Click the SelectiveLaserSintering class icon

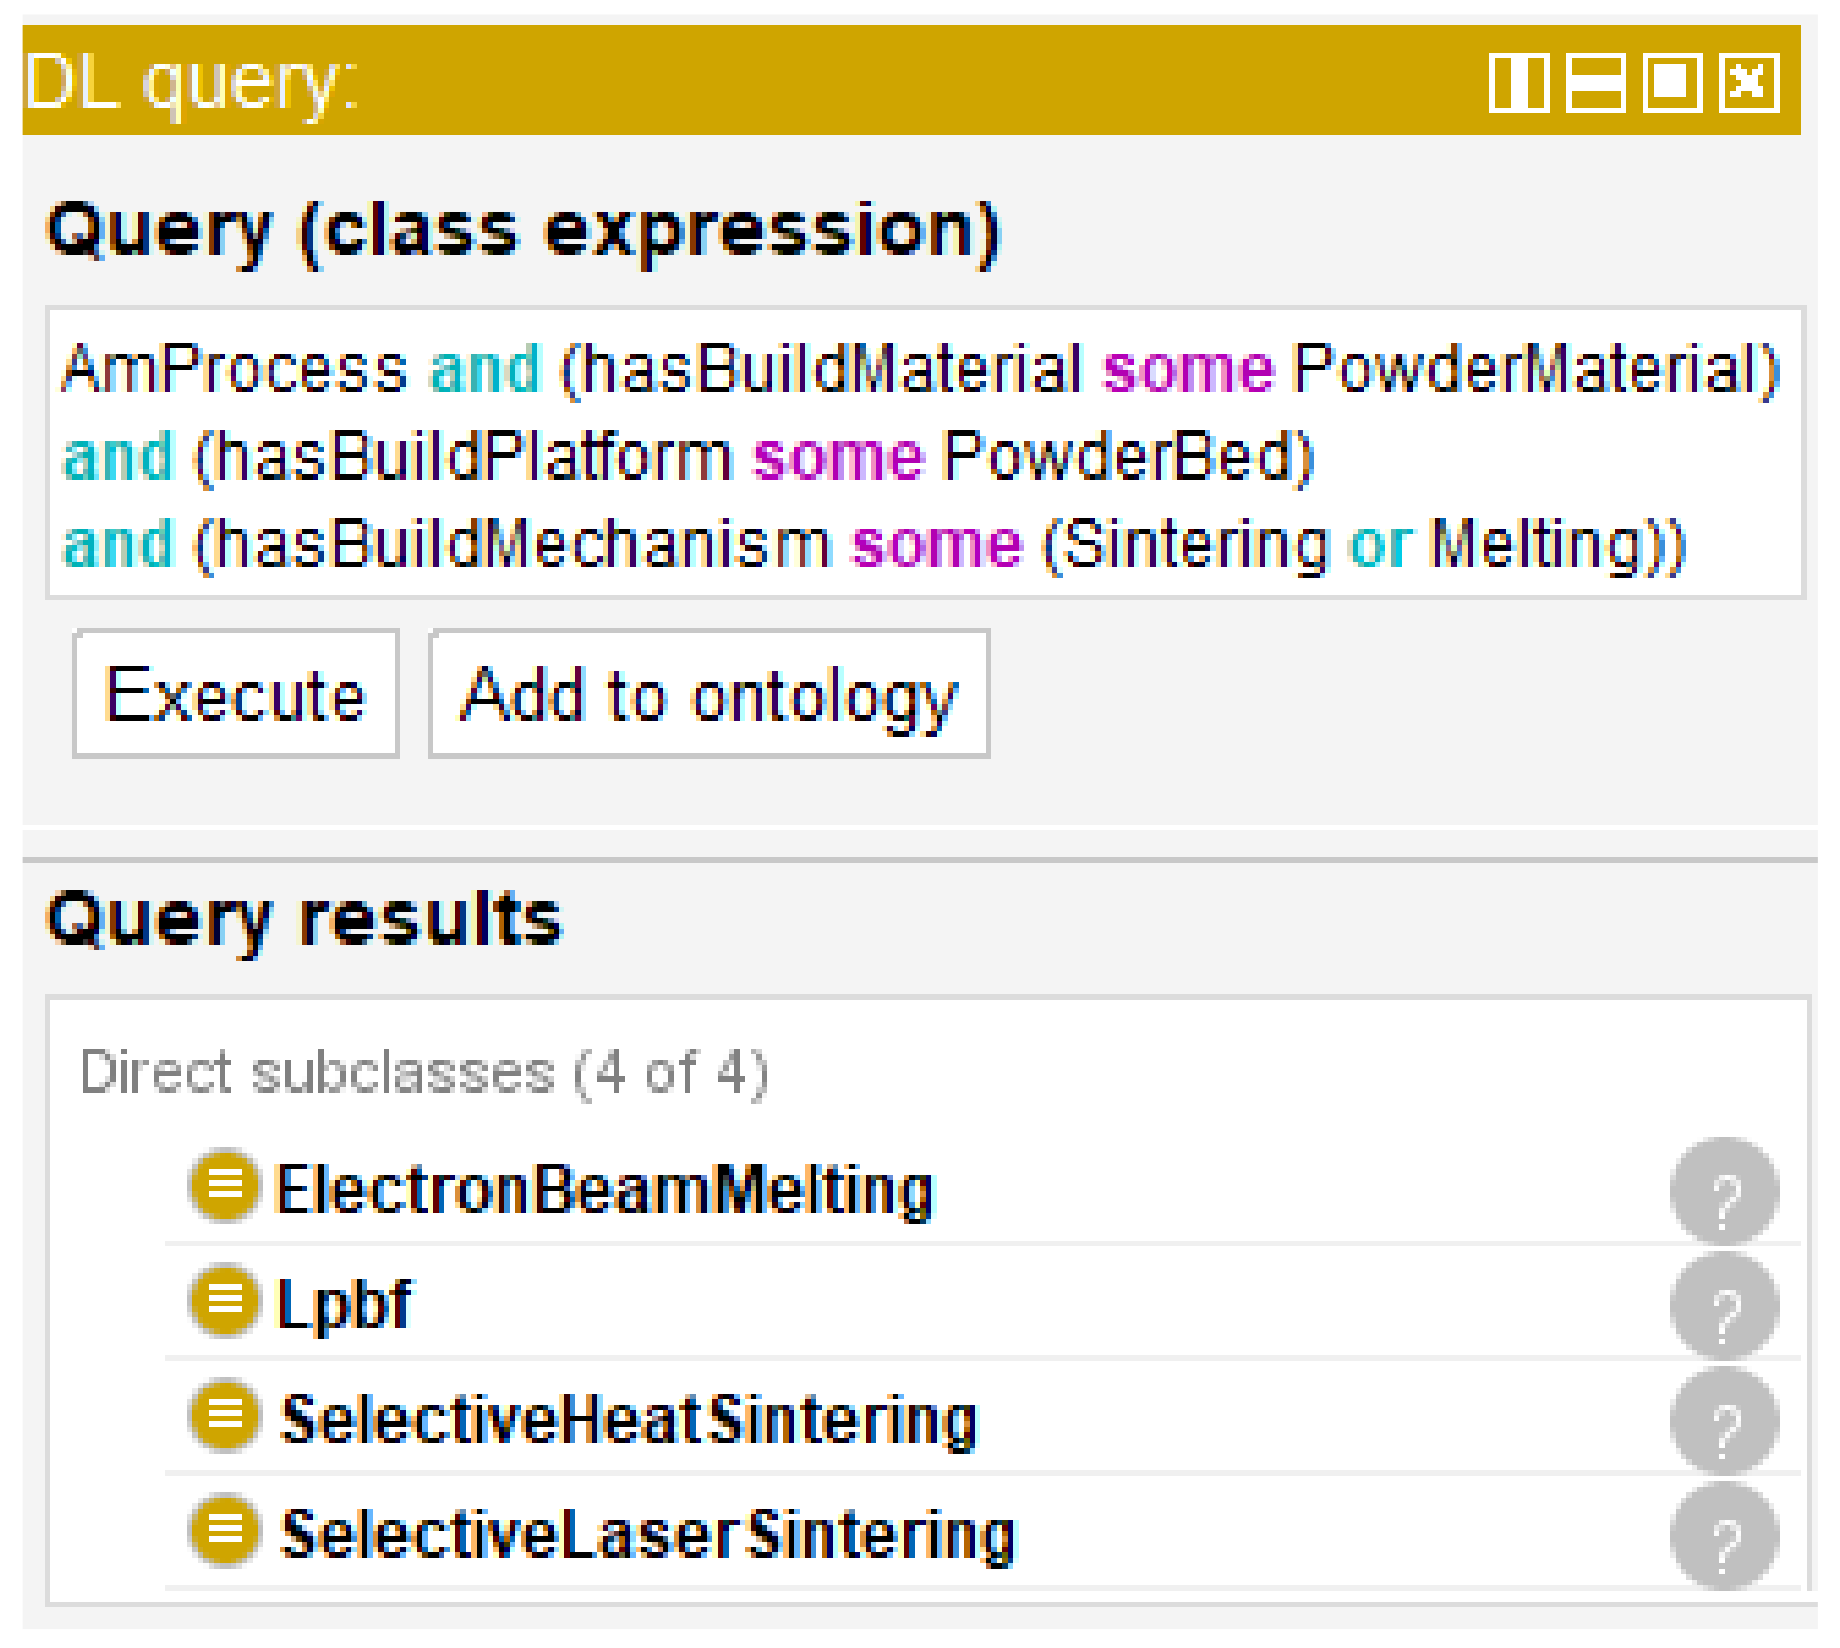point(225,1529)
